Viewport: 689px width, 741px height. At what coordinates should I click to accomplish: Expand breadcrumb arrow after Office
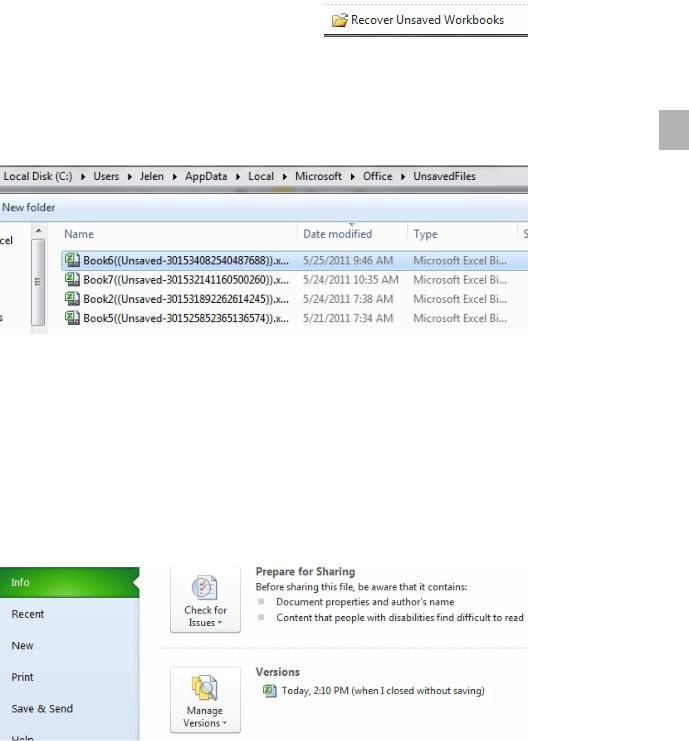pyautogui.click(x=403, y=177)
